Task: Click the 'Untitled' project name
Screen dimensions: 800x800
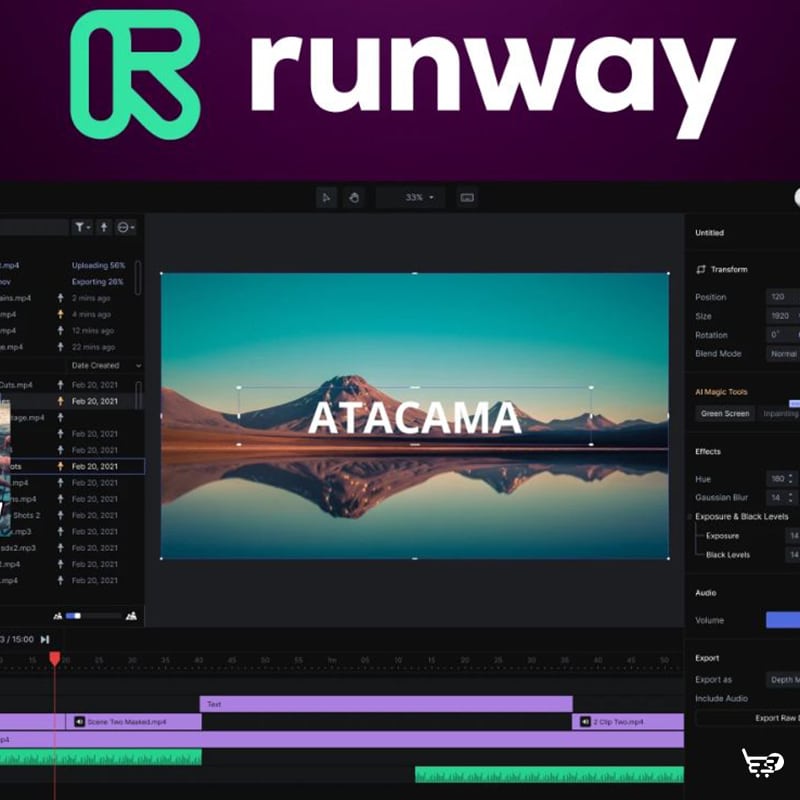Action: point(709,233)
